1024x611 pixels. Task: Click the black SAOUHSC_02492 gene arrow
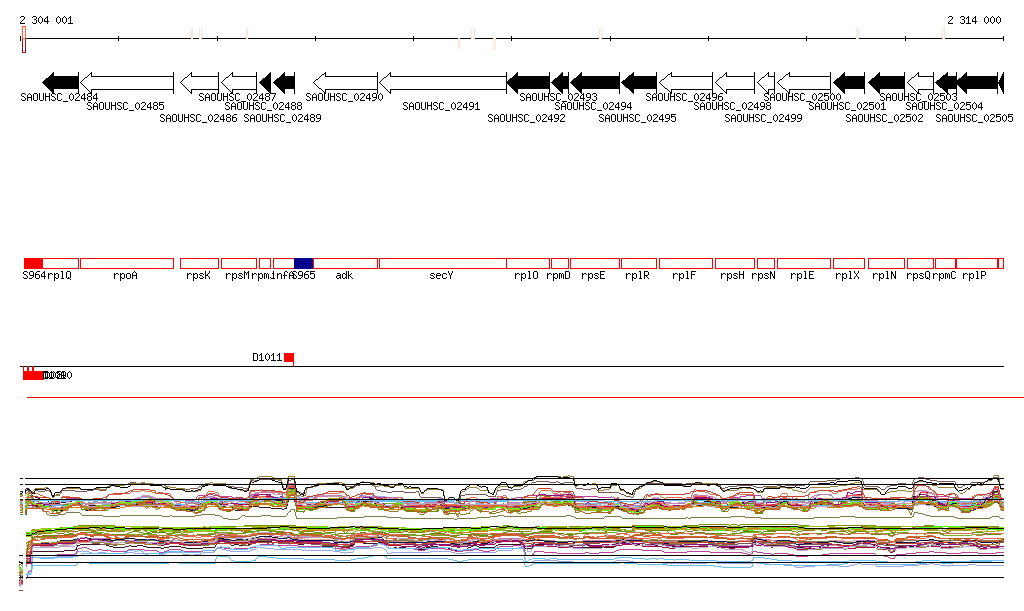click(528, 83)
